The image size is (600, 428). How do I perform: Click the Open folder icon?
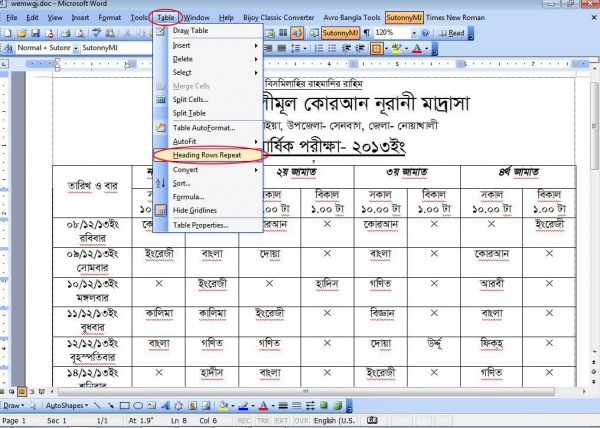pyautogui.click(x=21, y=33)
